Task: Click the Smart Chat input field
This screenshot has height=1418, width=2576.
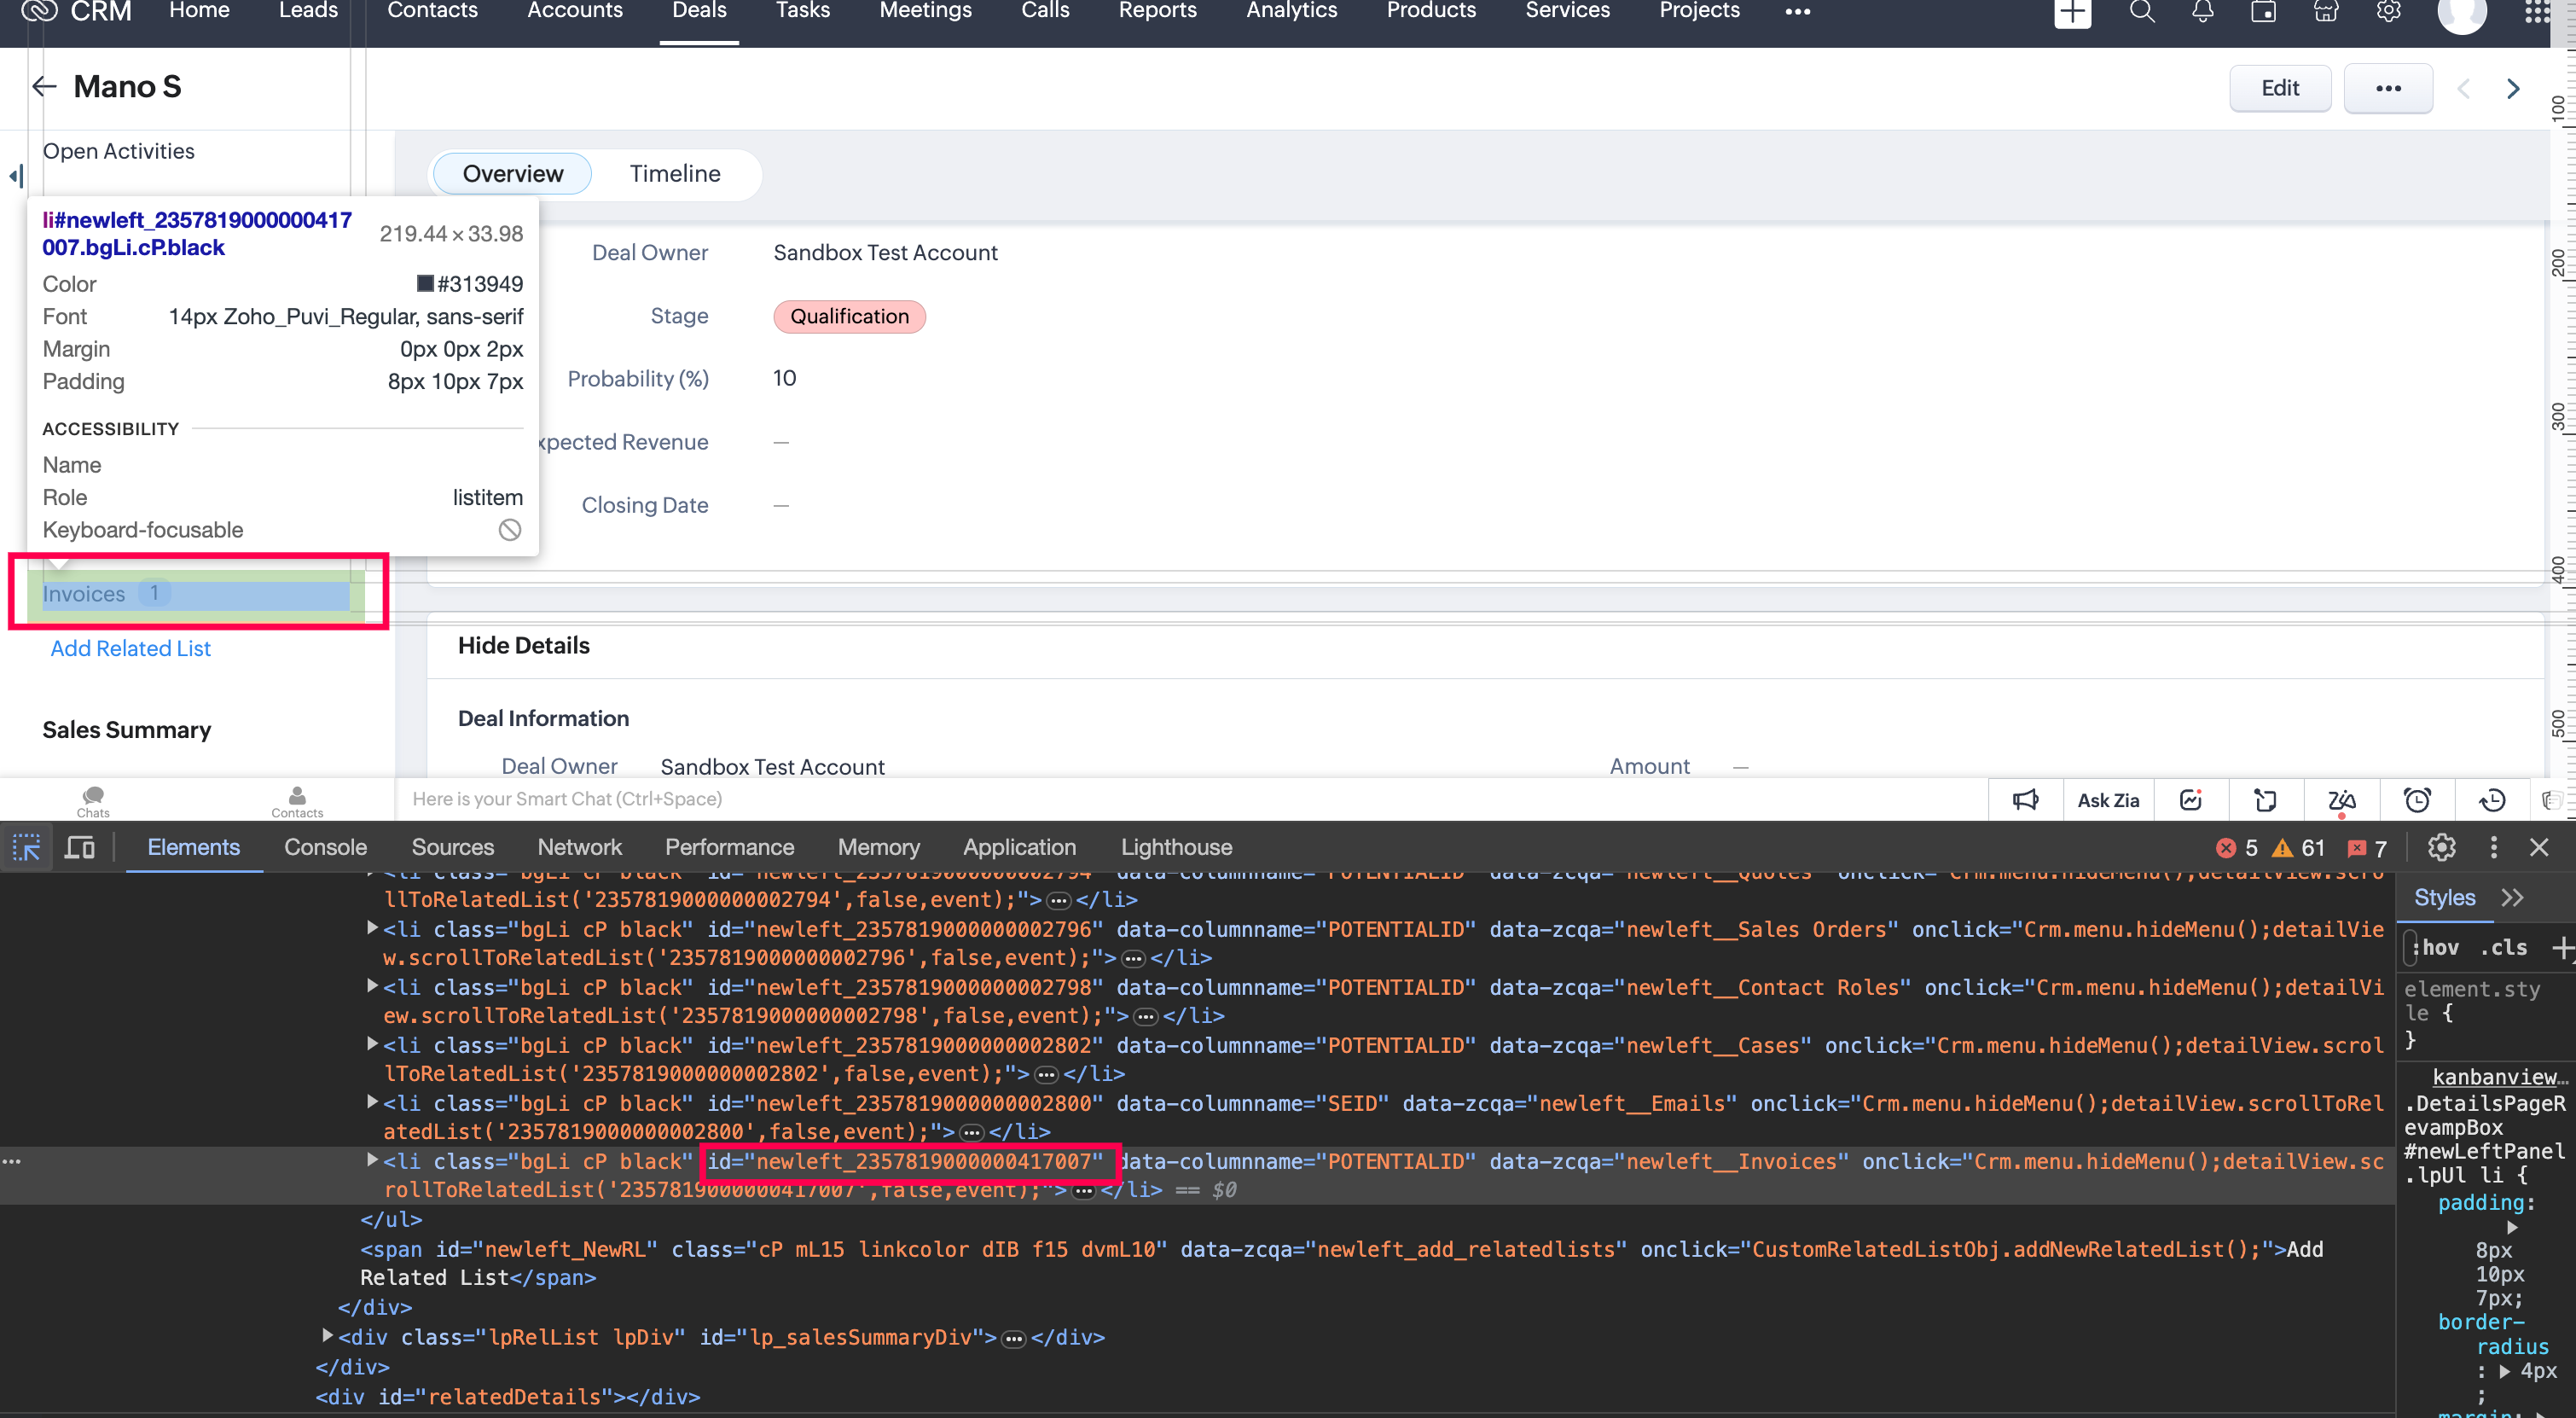Action: click(1190, 800)
